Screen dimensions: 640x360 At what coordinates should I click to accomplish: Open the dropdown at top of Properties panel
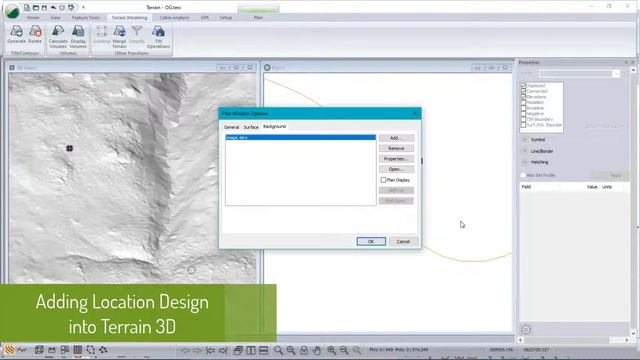coord(616,73)
